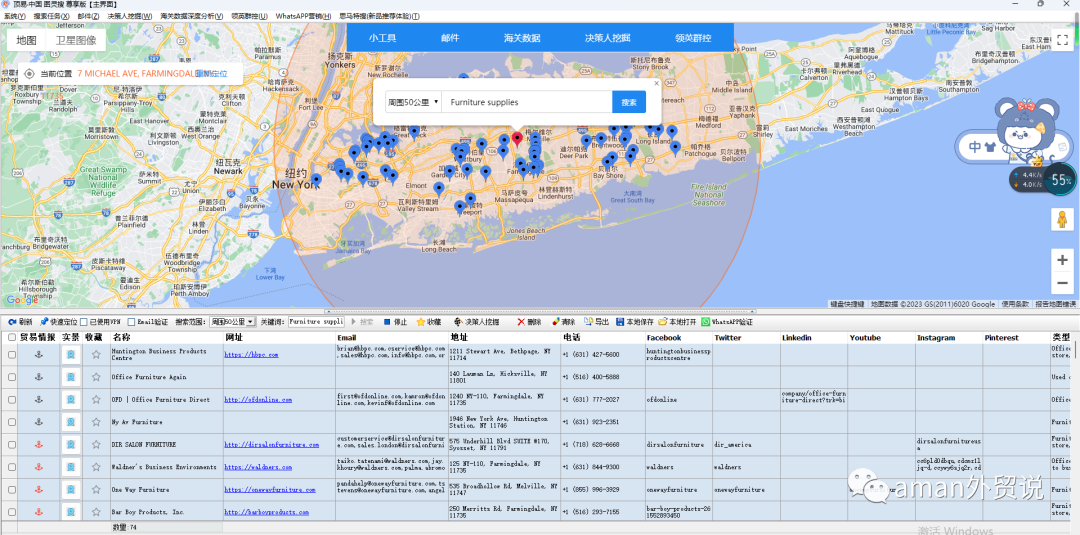The height and width of the screenshot is (535, 1080).
Task: Toggle the 已使用VPN checkbox
Action: [83, 322]
